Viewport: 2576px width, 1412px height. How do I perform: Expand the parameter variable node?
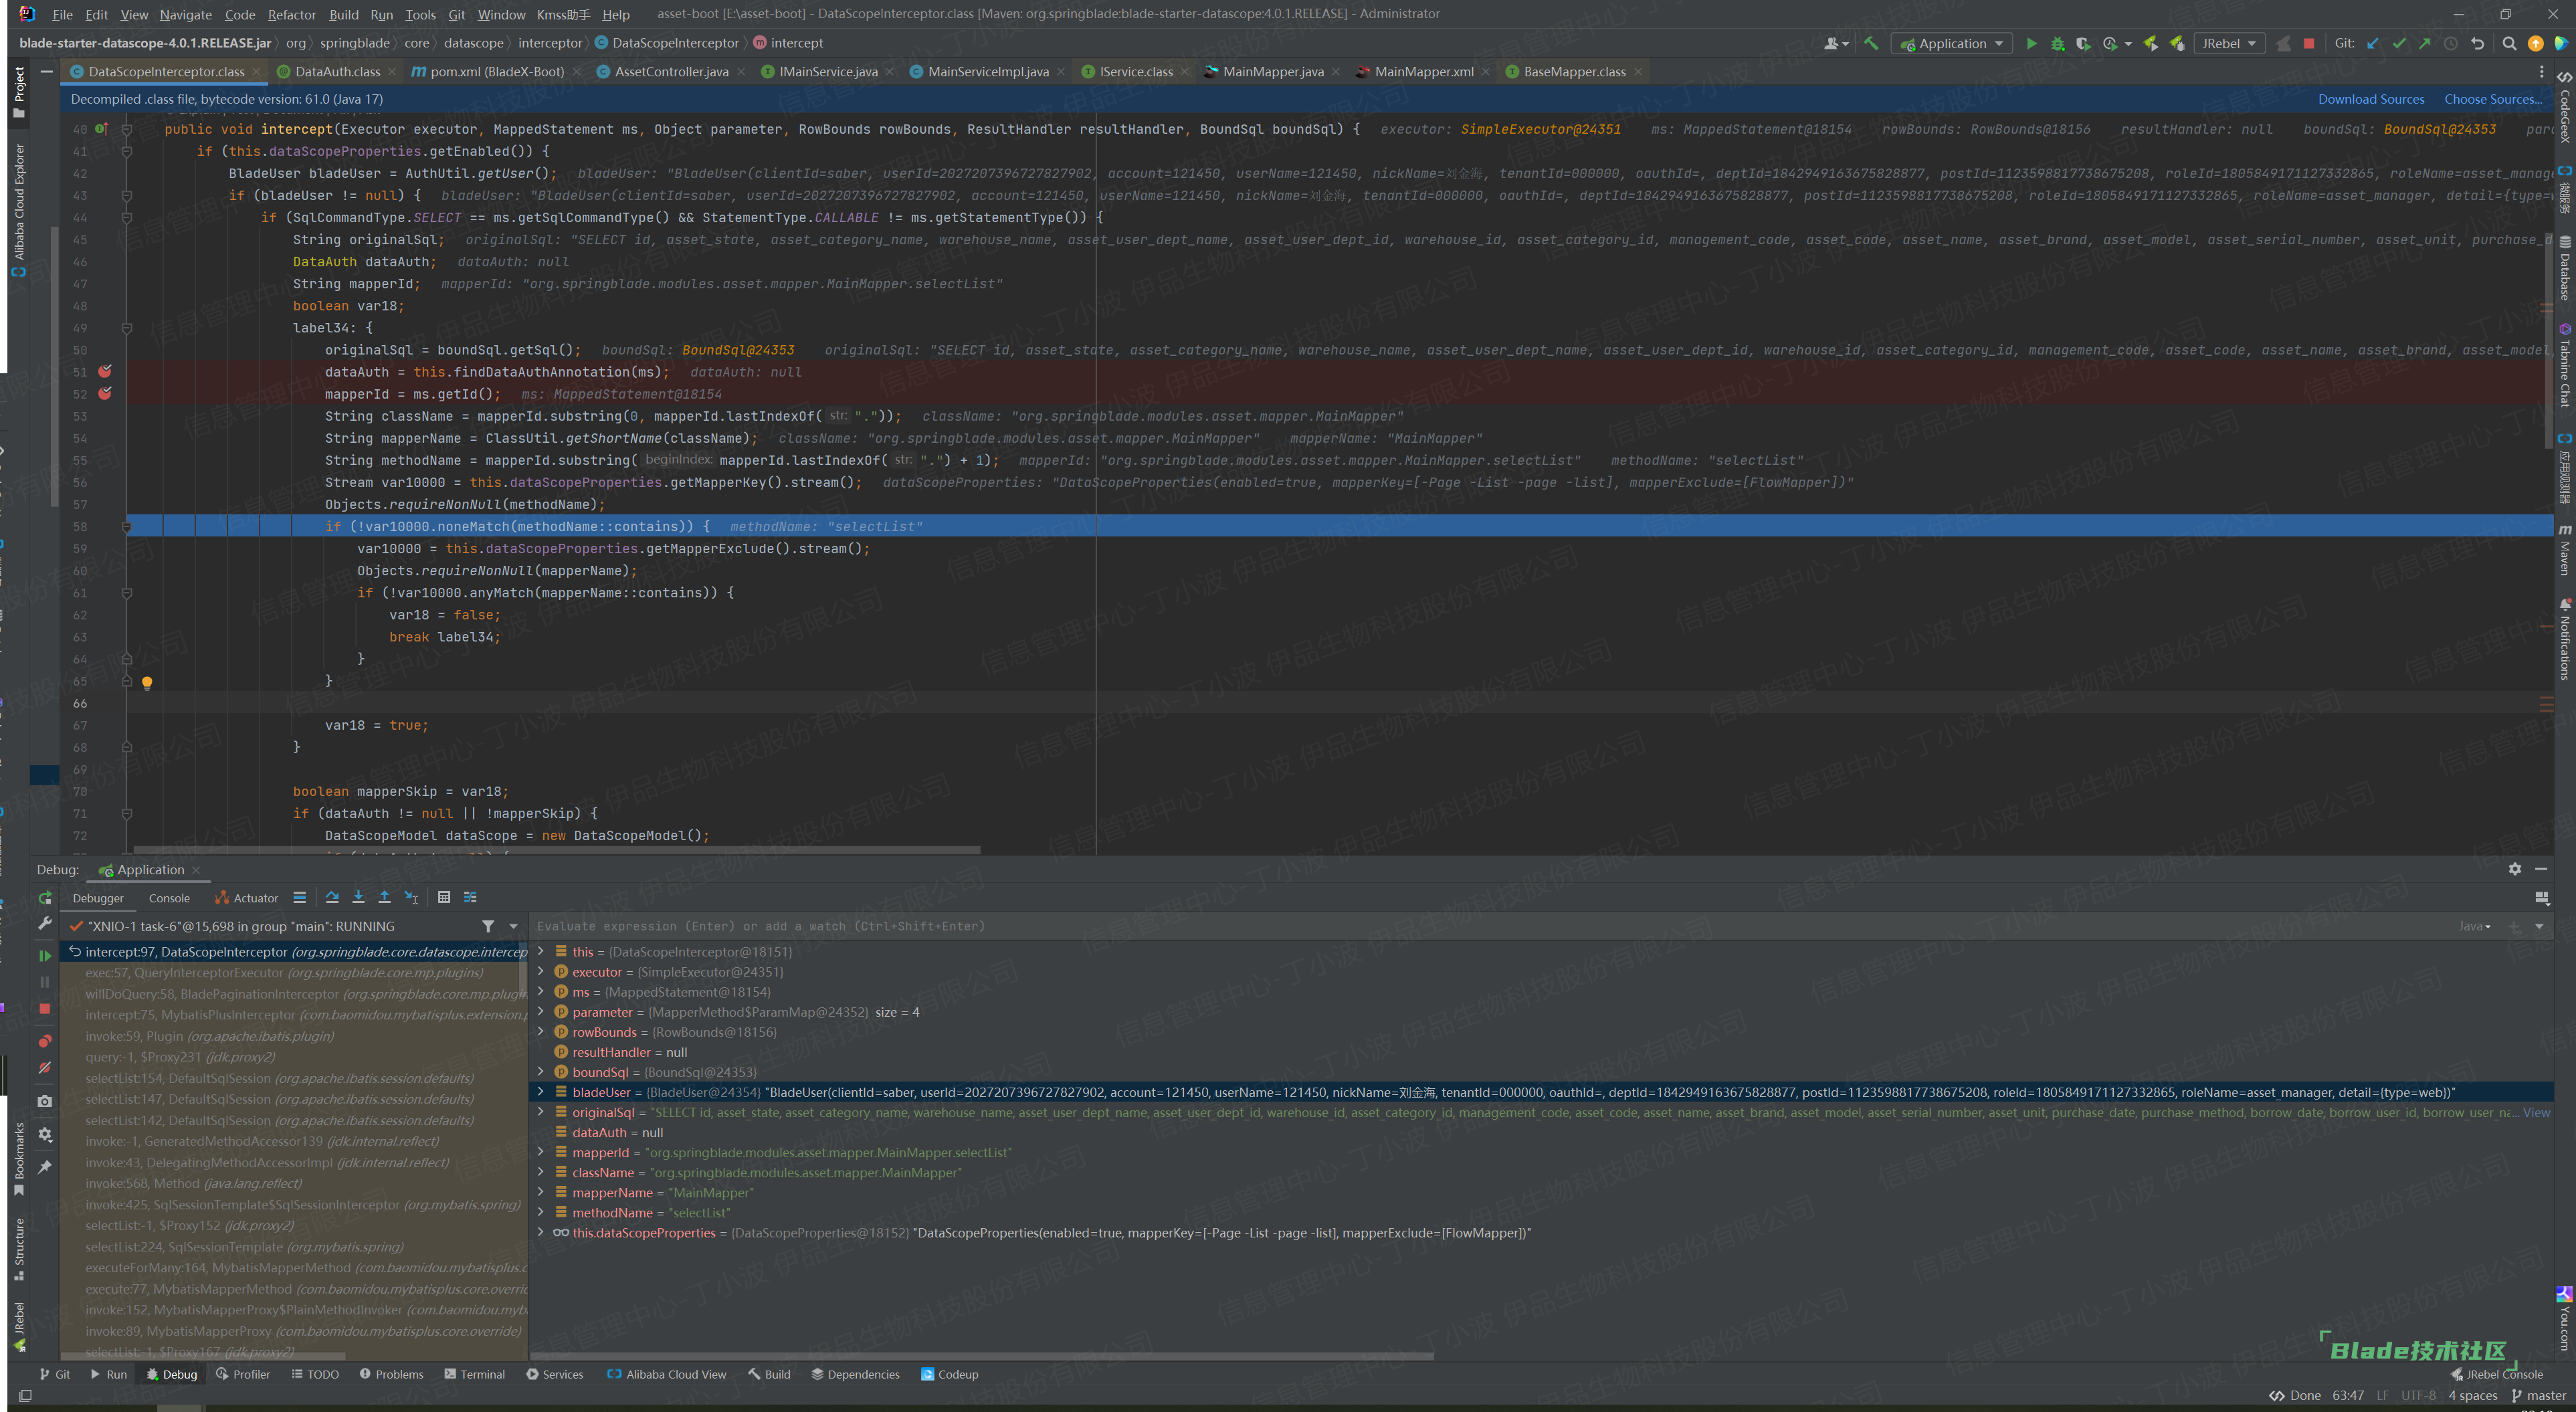(541, 1012)
